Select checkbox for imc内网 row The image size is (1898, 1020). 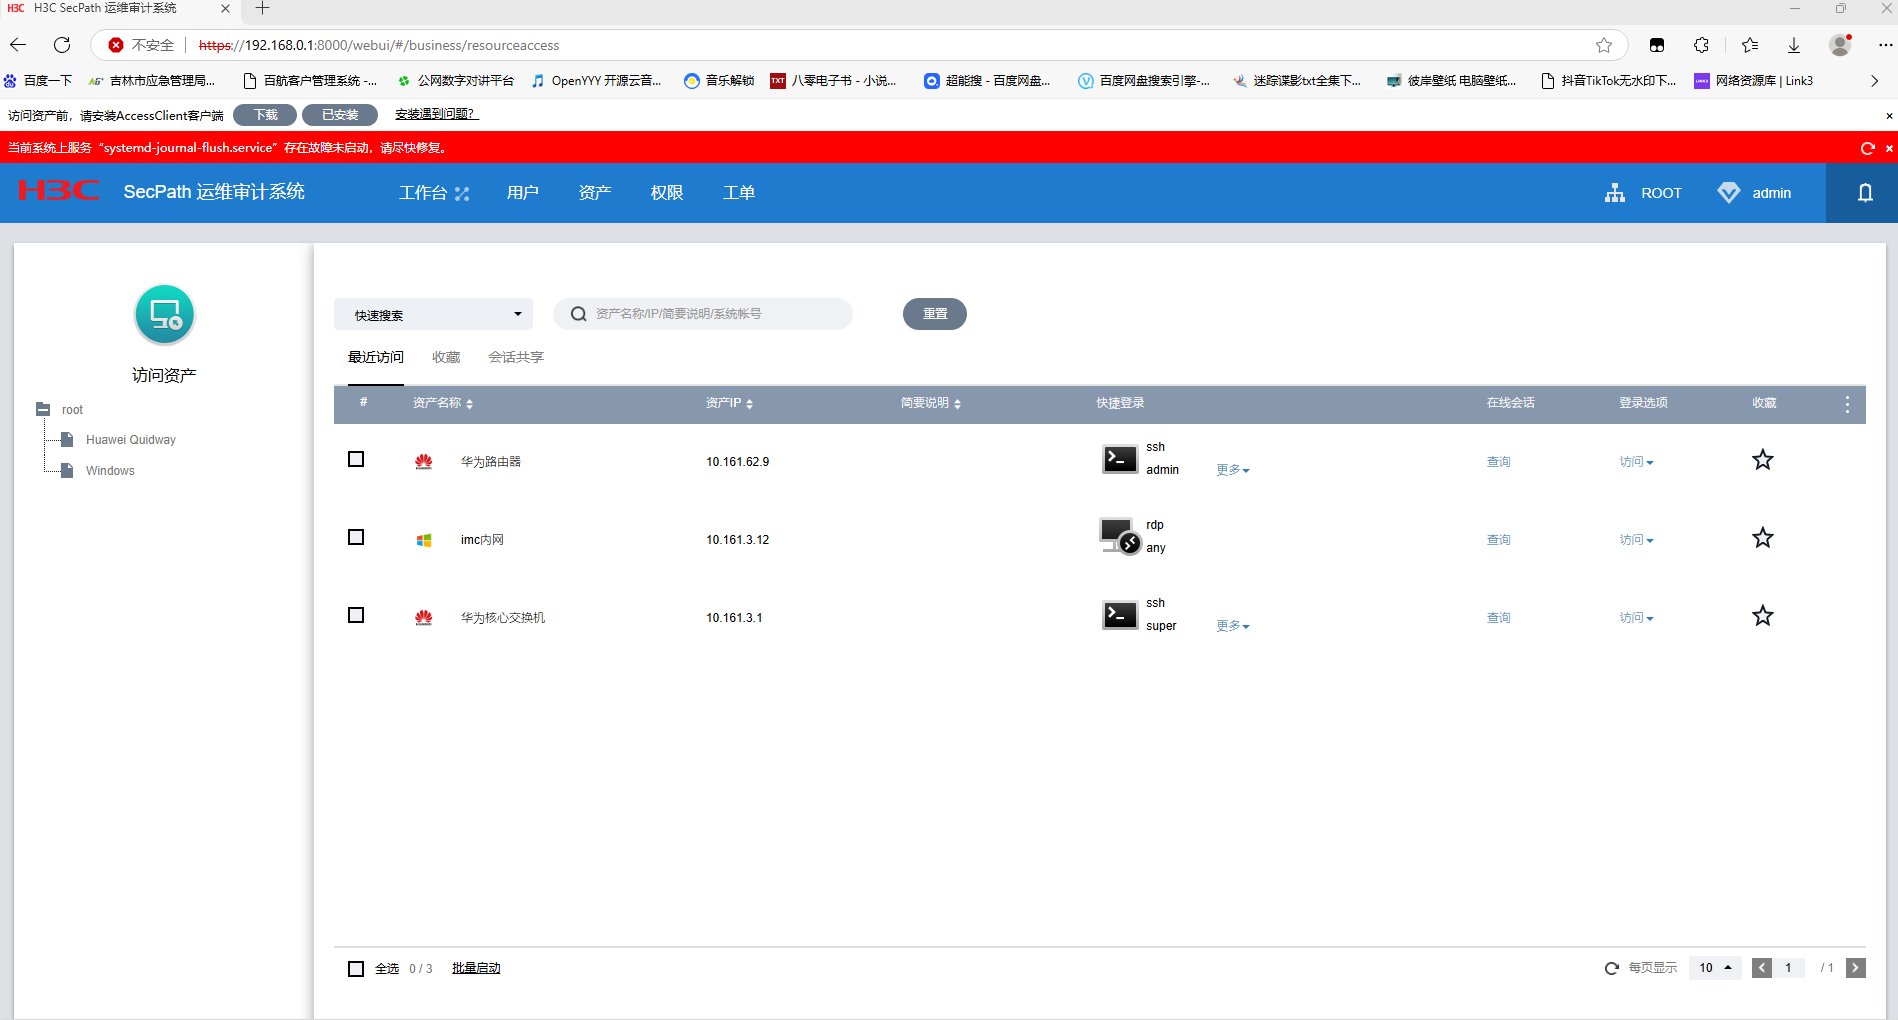(356, 537)
